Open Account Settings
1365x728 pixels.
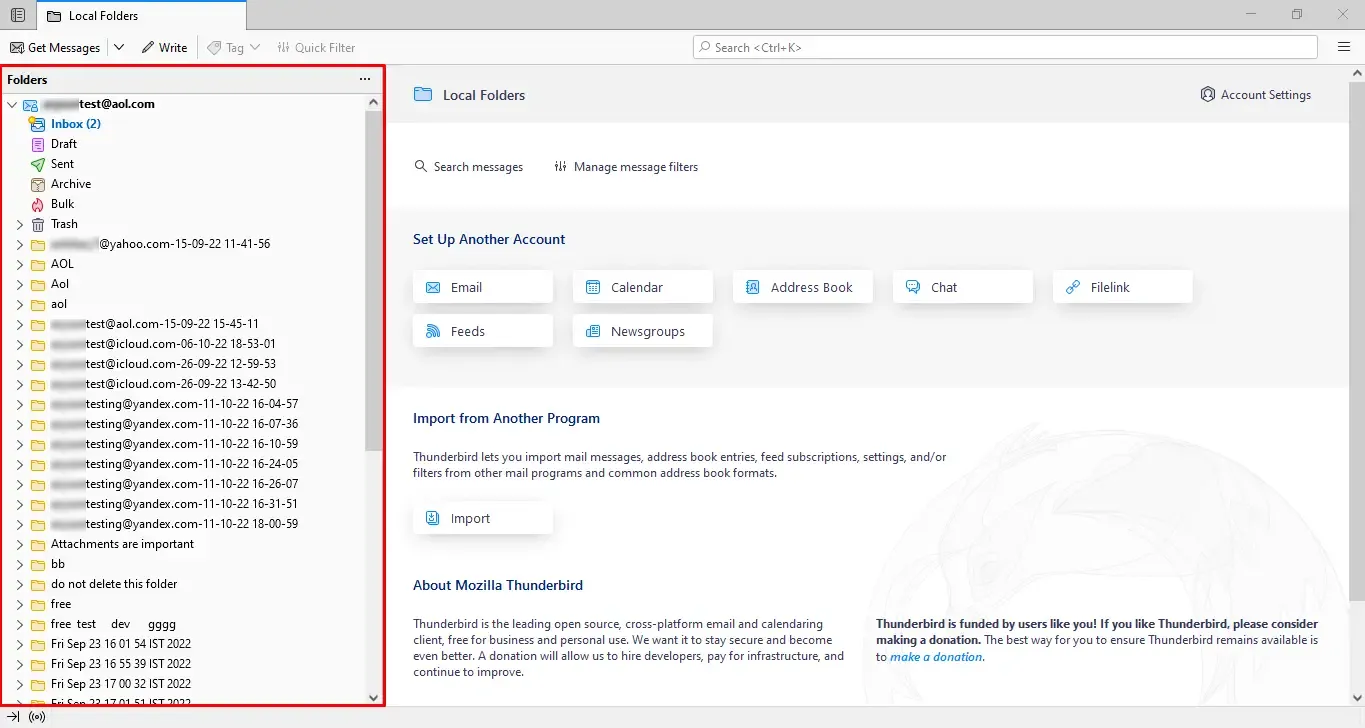[1256, 95]
